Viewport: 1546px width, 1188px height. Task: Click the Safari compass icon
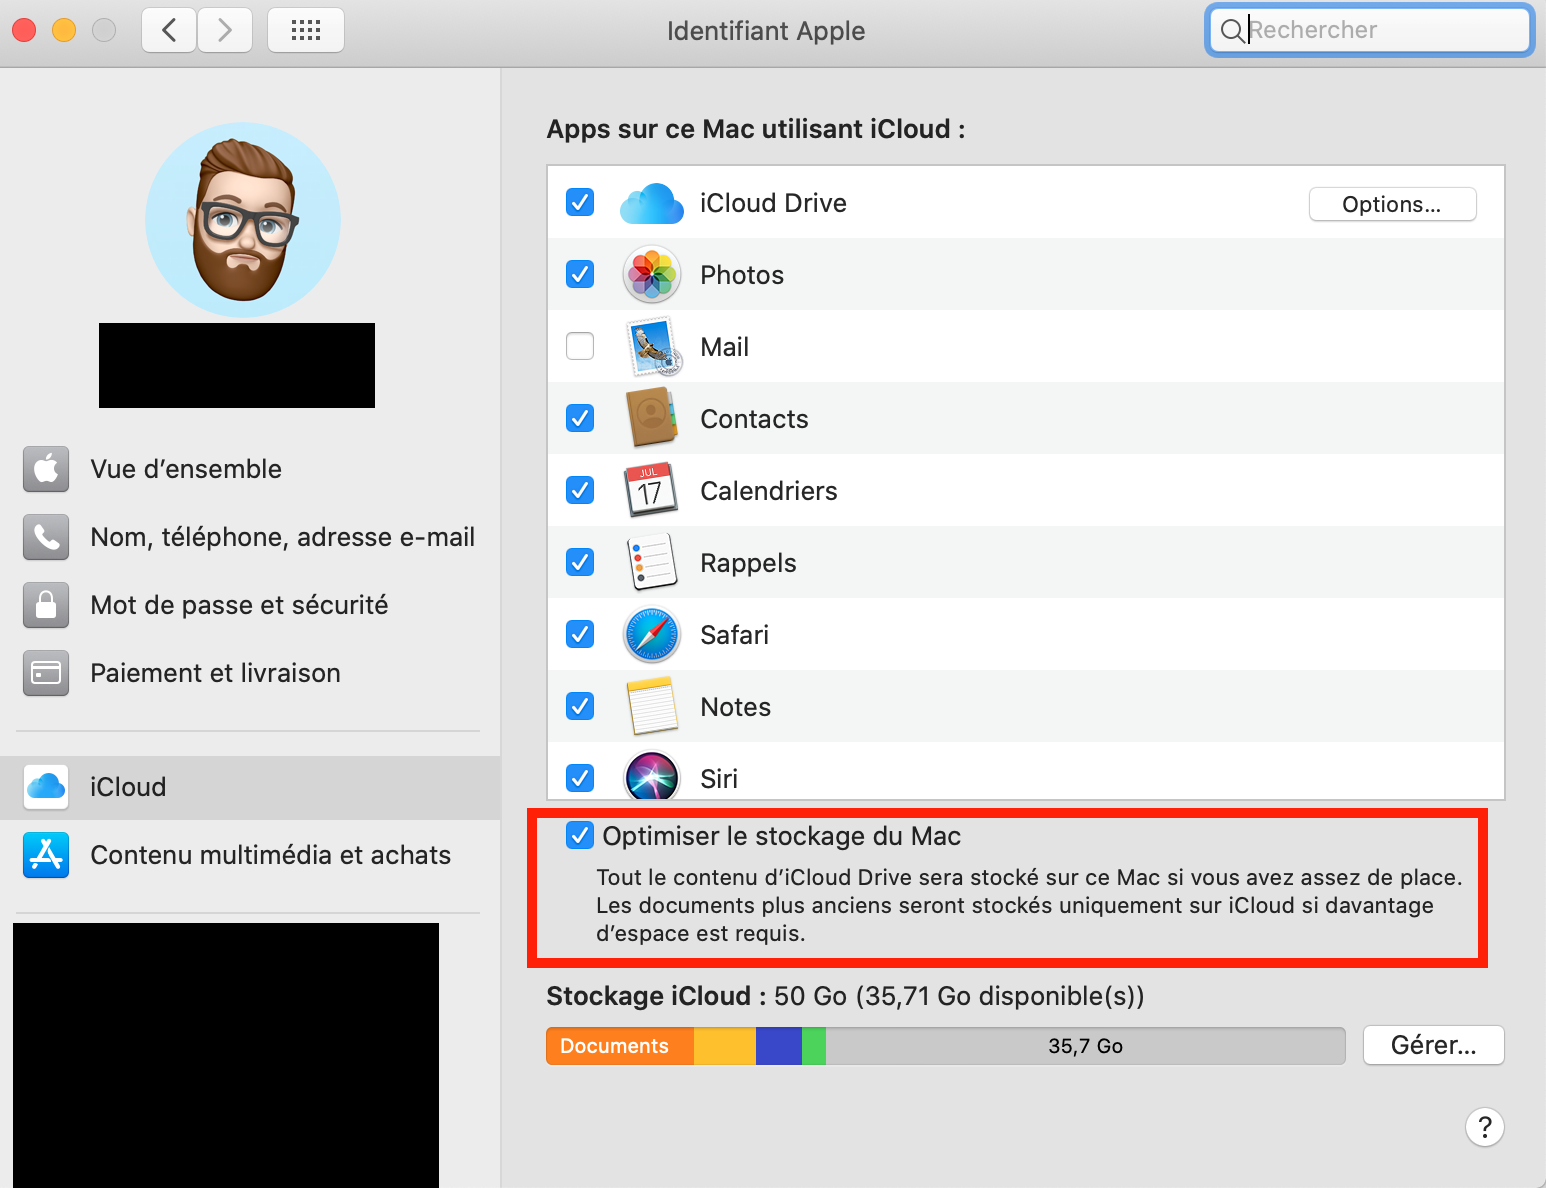(652, 635)
